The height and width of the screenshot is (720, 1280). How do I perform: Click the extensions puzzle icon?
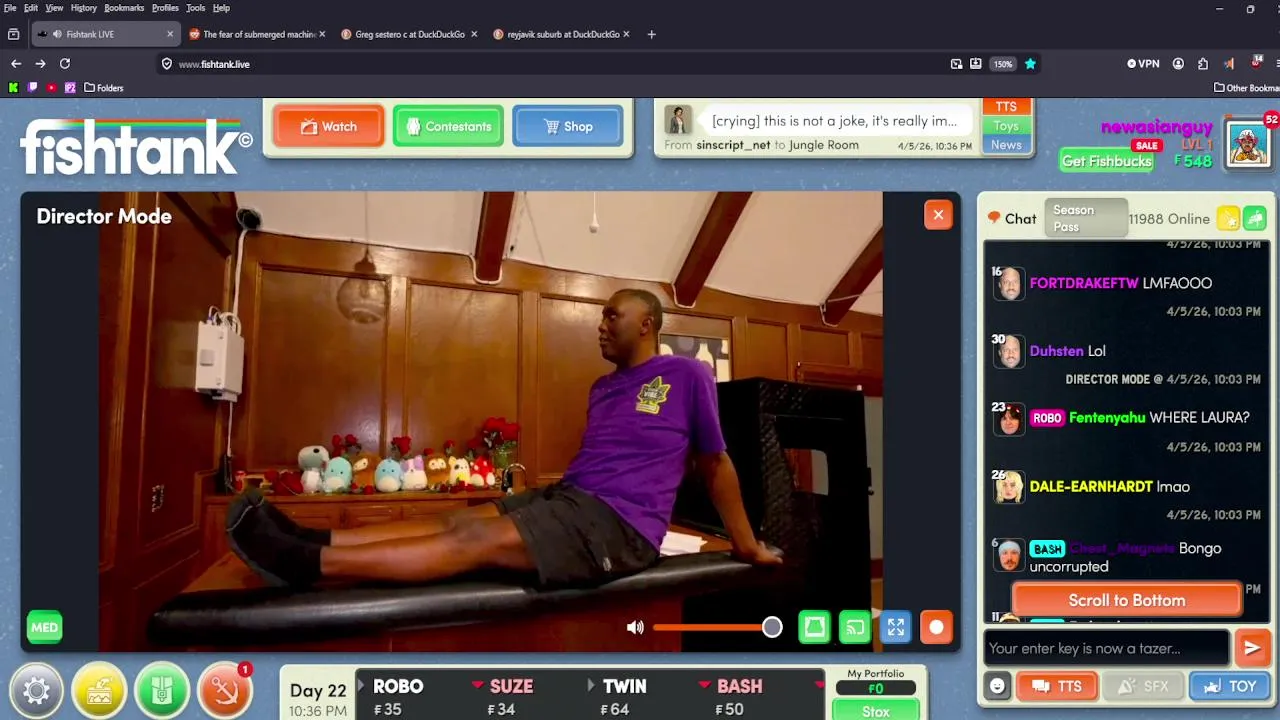[1203, 63]
